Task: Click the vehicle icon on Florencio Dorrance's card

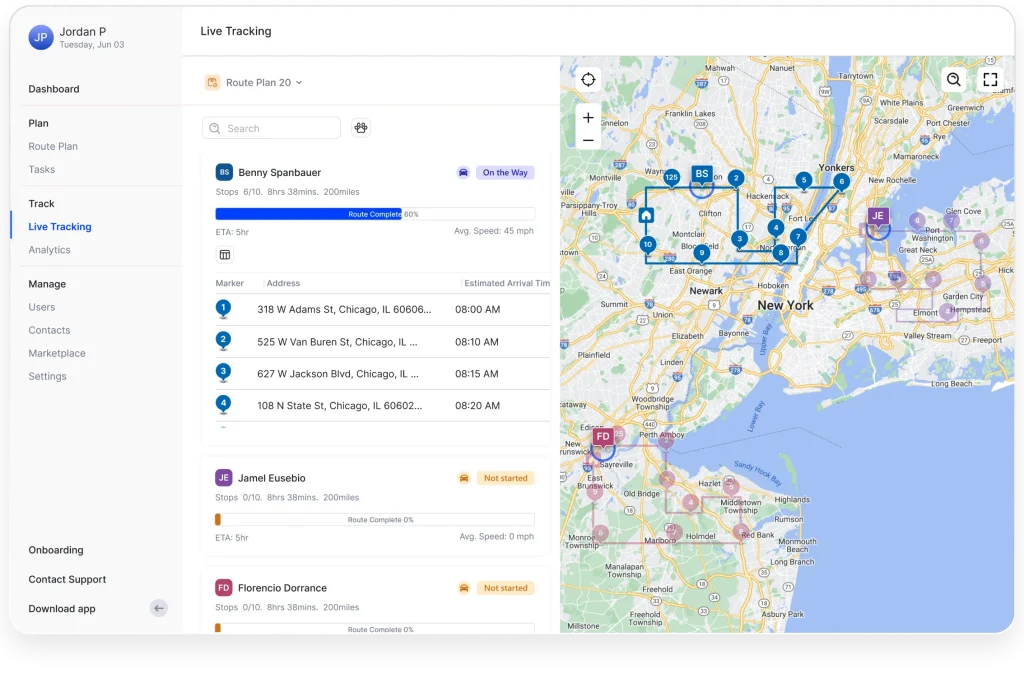Action: point(464,588)
